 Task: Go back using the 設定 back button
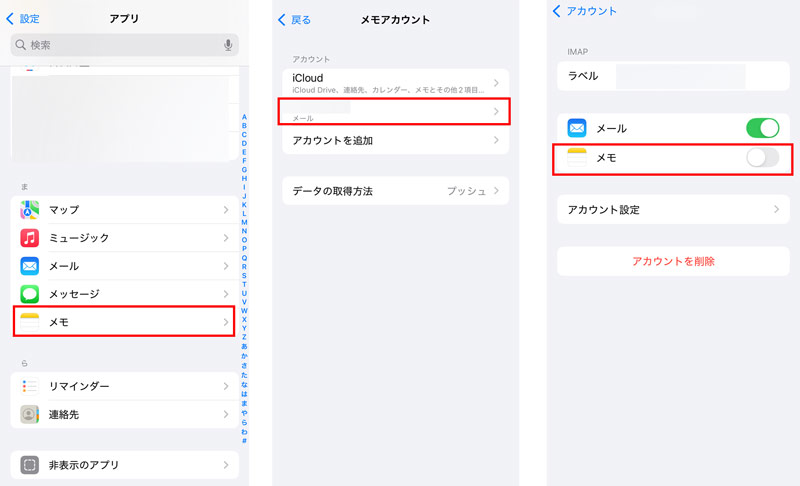point(24,18)
